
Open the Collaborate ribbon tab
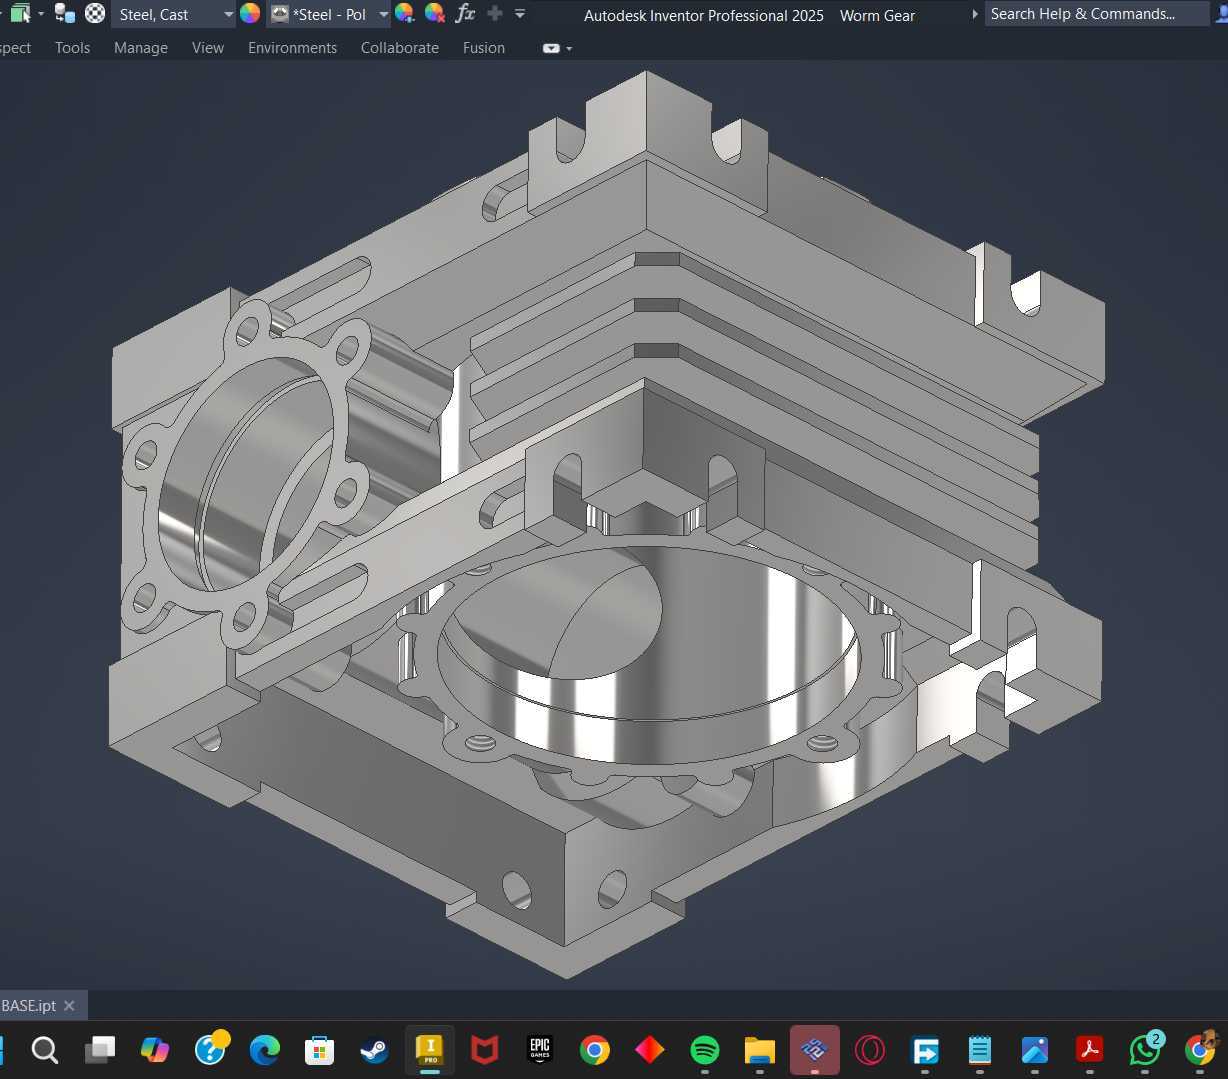pyautogui.click(x=400, y=47)
